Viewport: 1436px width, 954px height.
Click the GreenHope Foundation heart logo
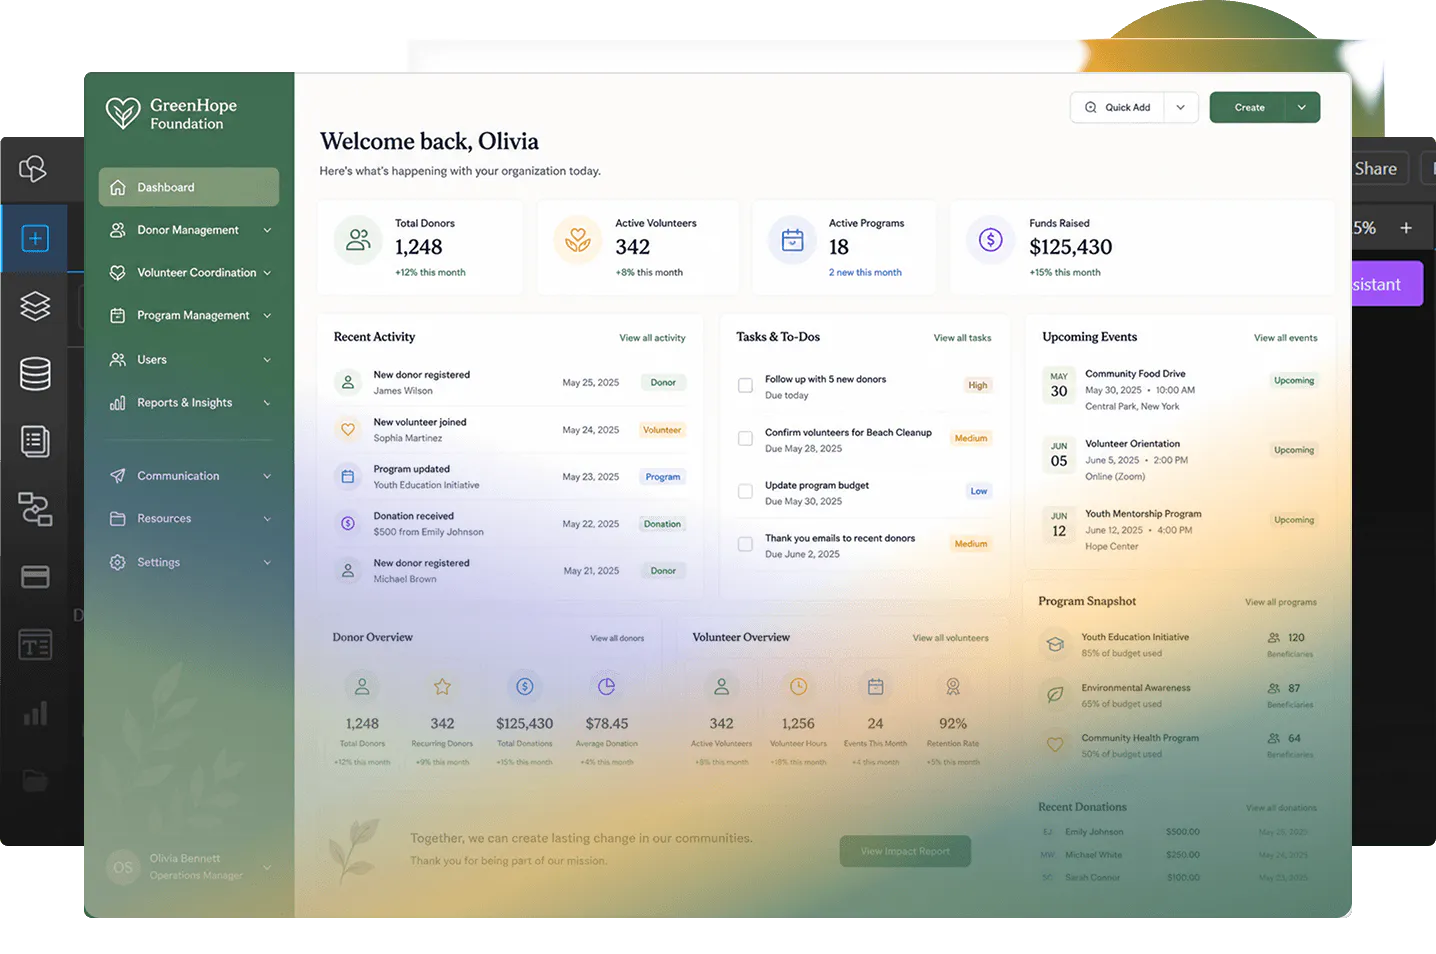(x=123, y=113)
